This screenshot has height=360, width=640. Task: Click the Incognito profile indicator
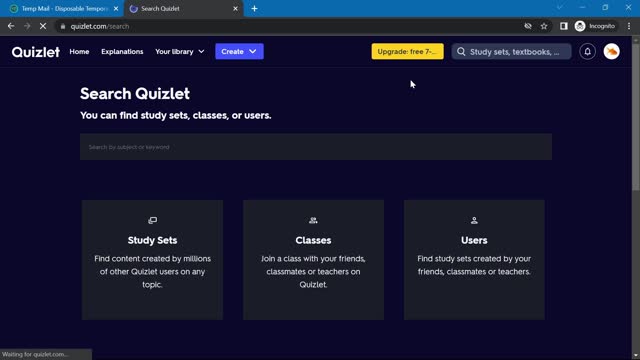point(595,26)
